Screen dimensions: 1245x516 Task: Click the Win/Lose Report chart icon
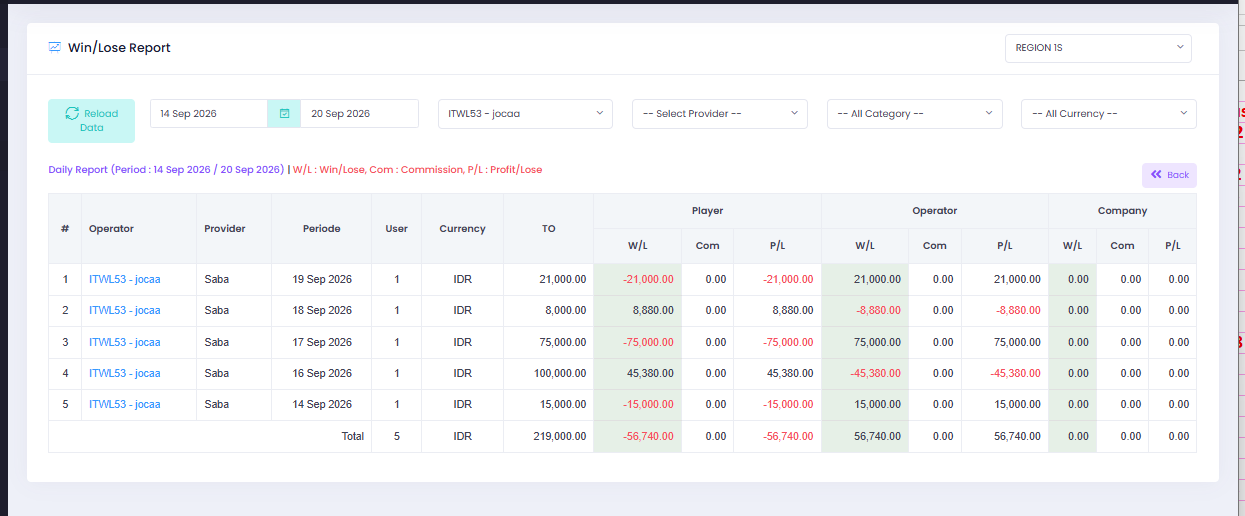click(x=55, y=47)
